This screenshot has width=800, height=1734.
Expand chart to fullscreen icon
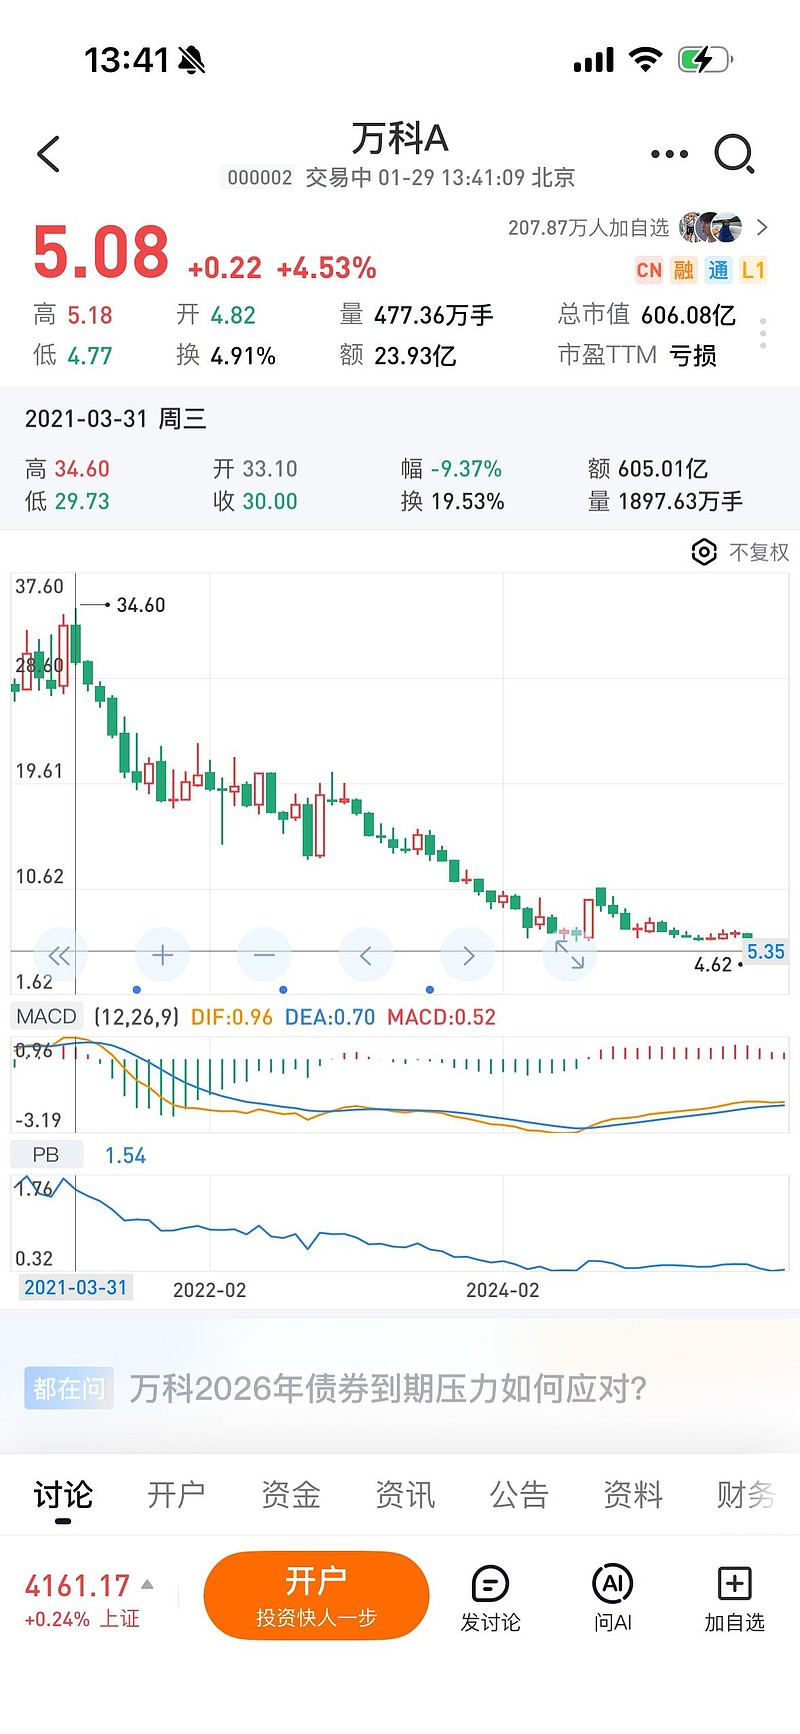[570, 956]
